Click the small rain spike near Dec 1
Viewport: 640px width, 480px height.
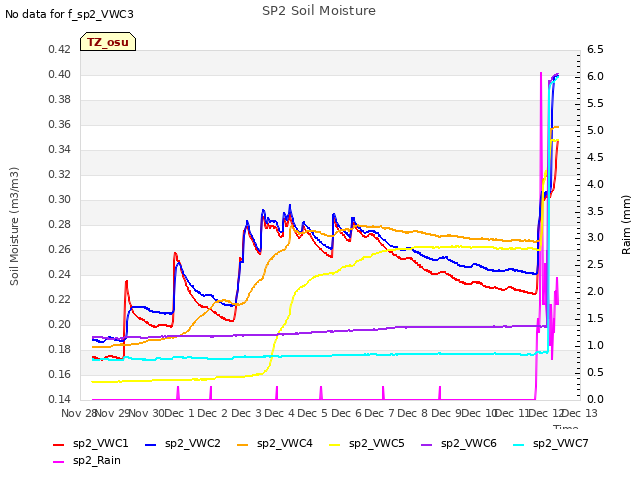pos(178,393)
